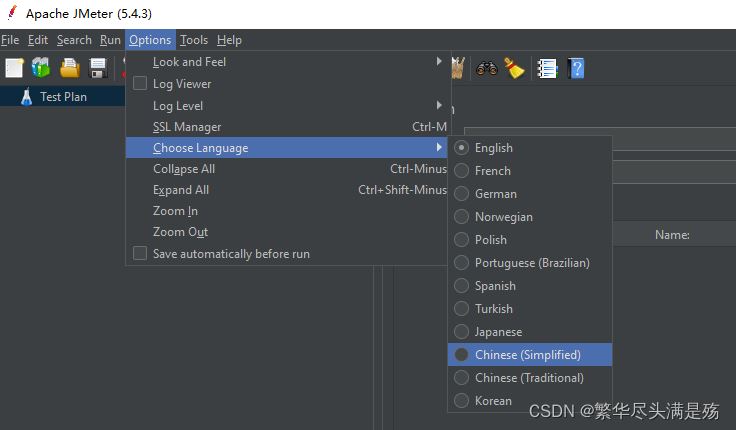Screen dimensions: 736x430
Task: Open the Templates toolbar icon
Action: pos(41,68)
